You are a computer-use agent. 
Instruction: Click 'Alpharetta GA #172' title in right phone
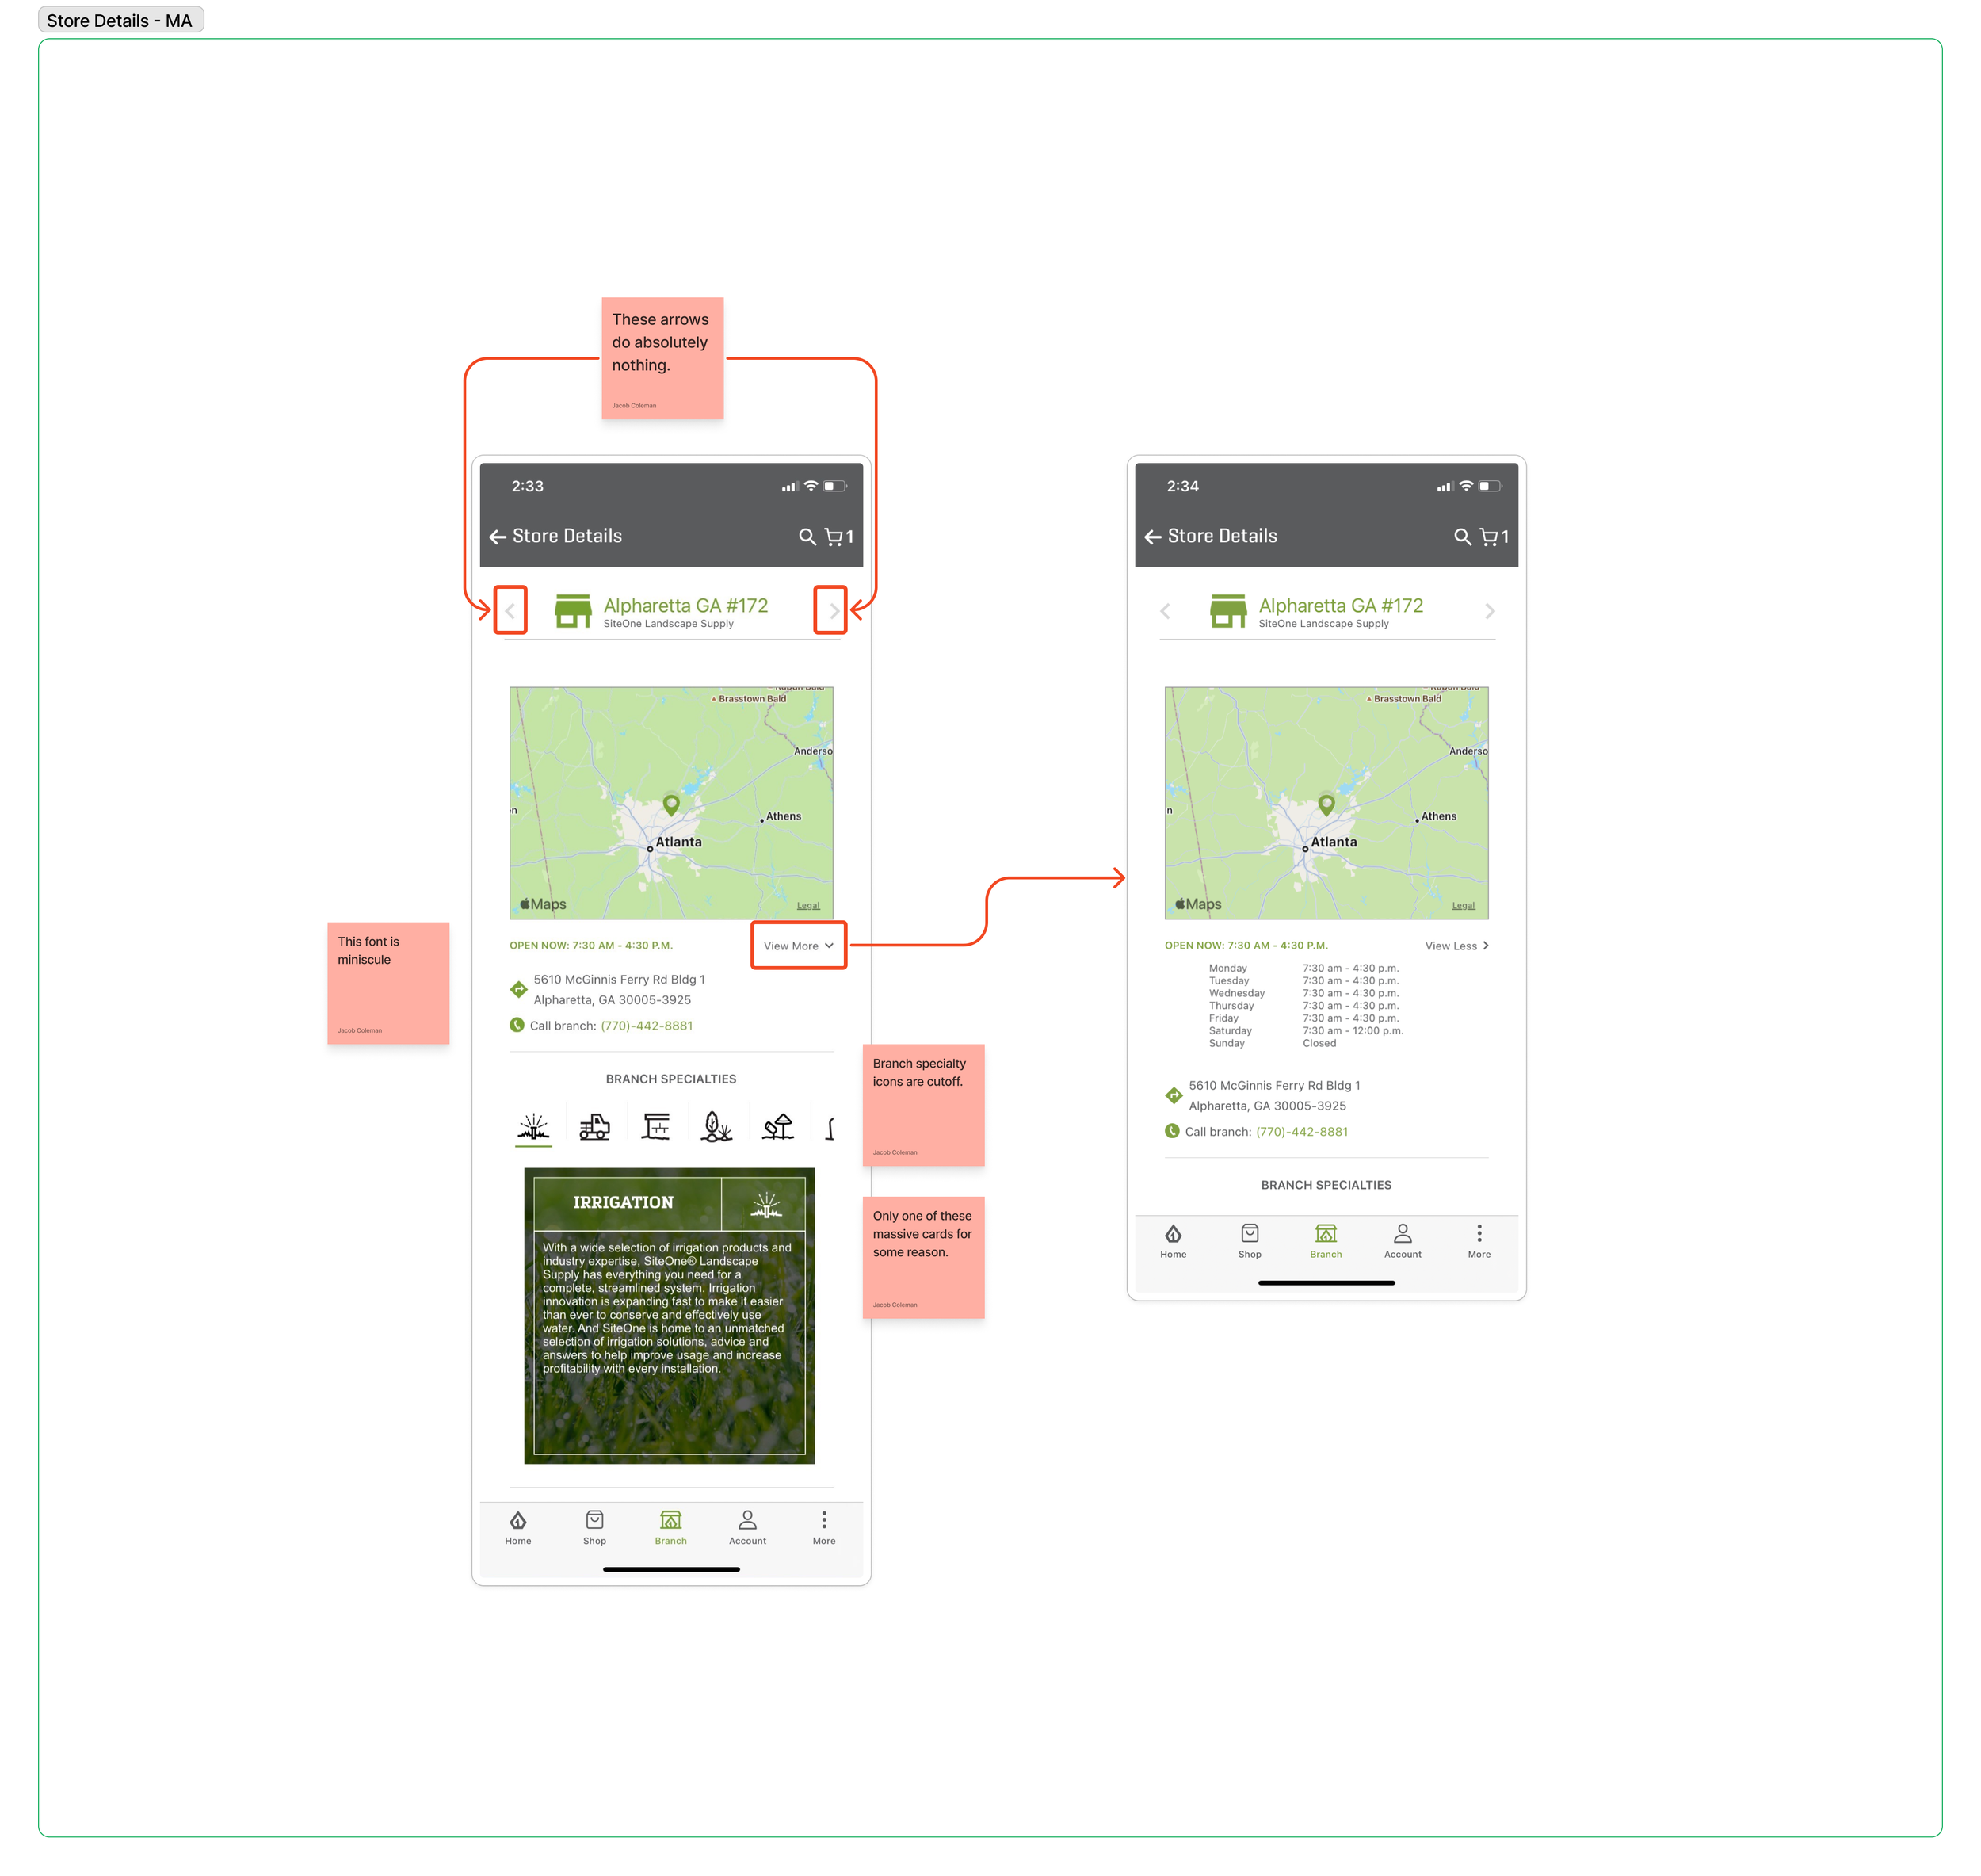(1340, 605)
